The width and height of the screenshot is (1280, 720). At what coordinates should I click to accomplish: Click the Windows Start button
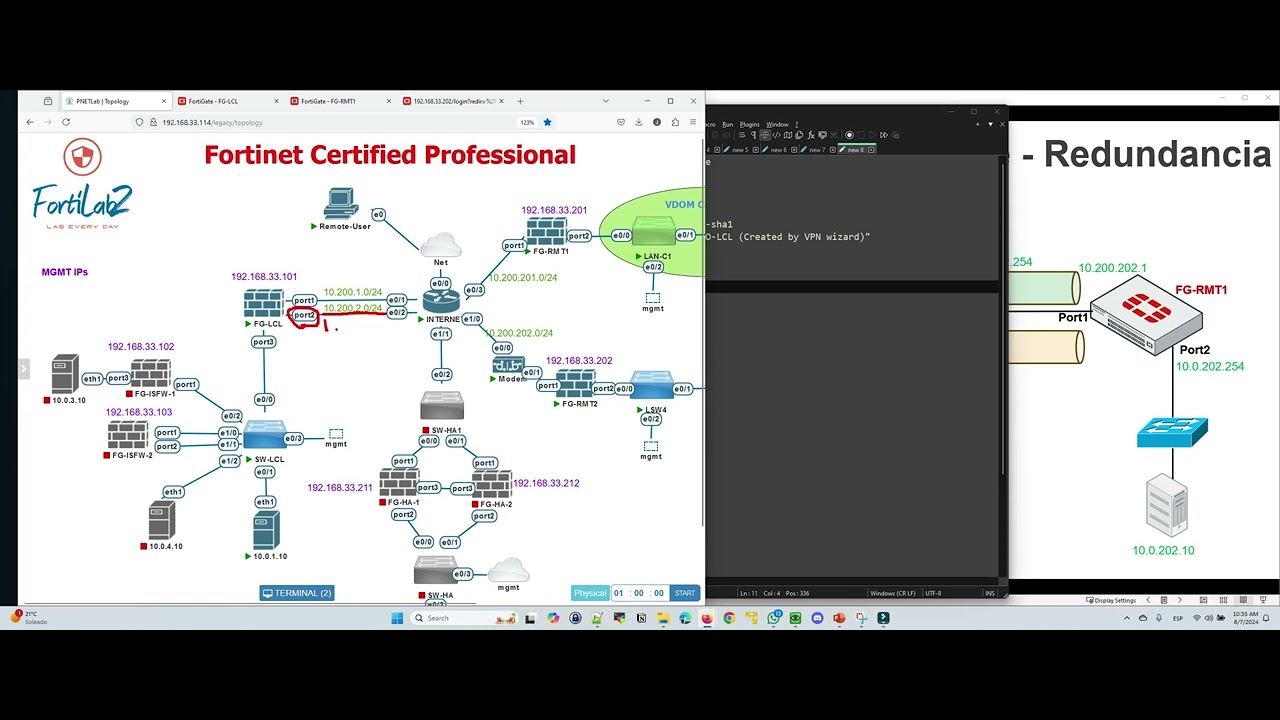pos(397,618)
